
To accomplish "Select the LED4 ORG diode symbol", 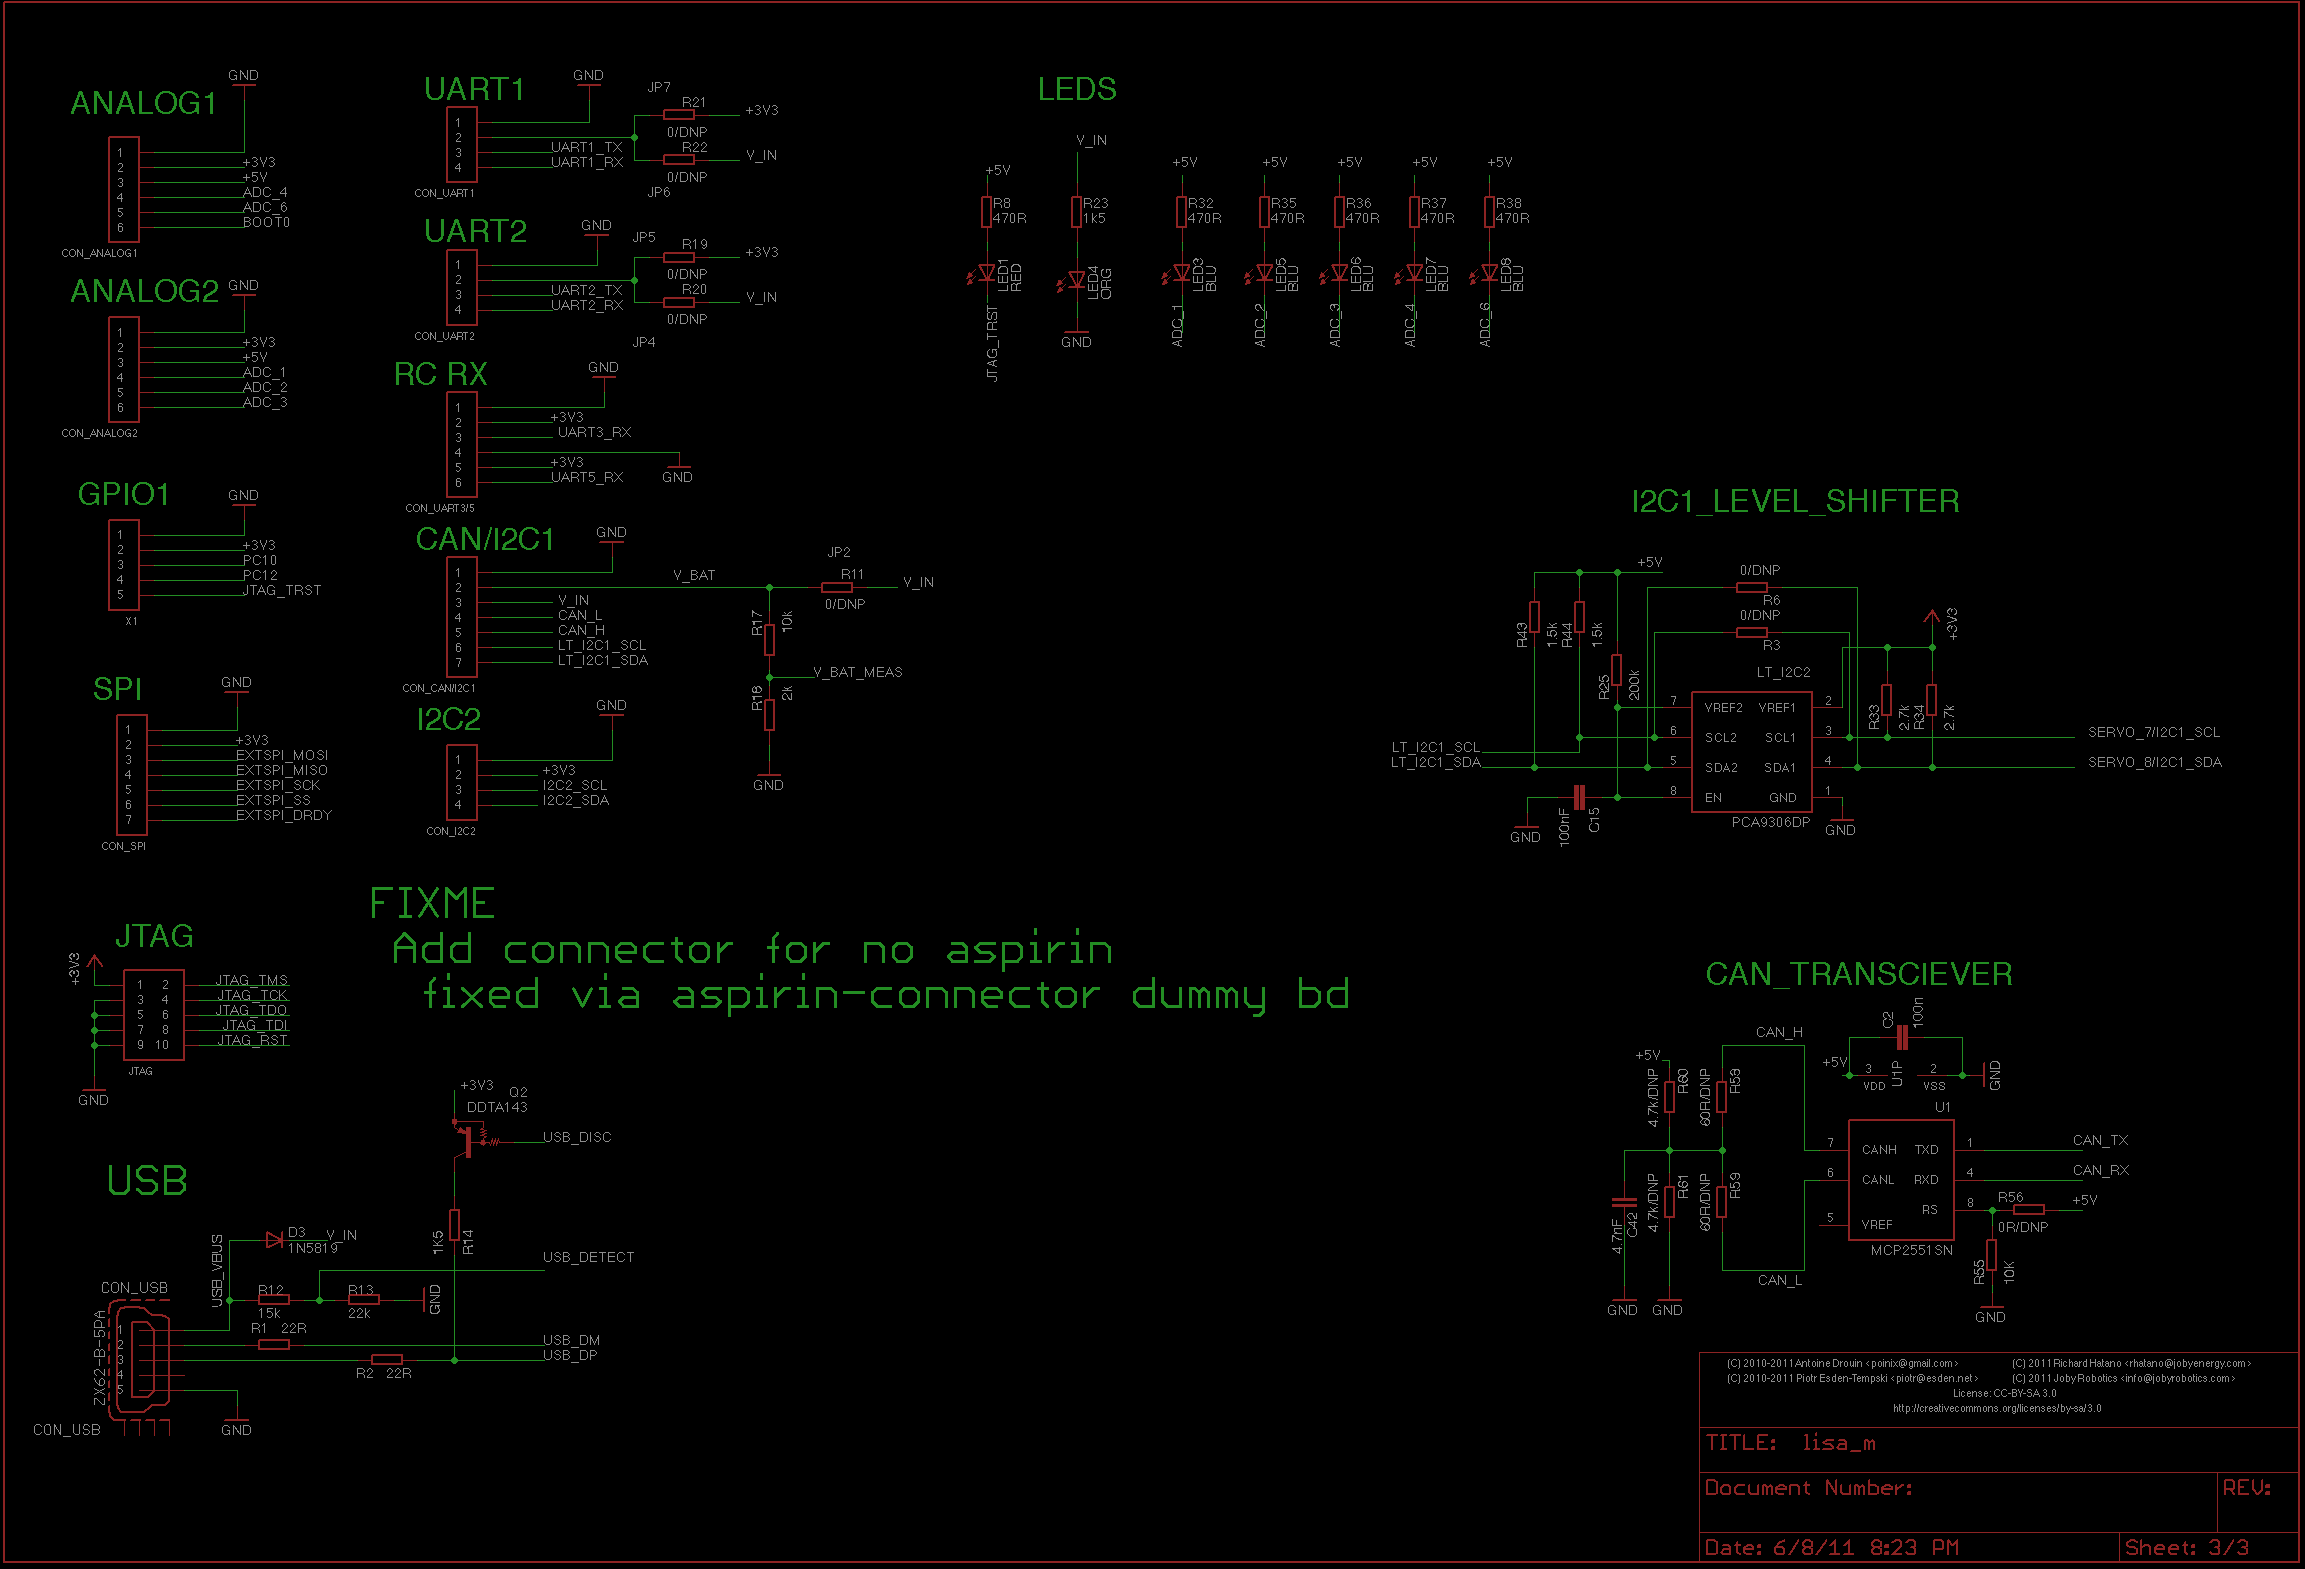I will 1075,280.
